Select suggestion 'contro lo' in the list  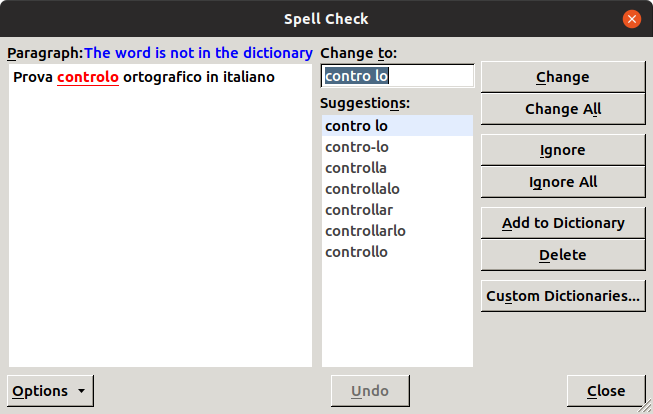coord(357,126)
